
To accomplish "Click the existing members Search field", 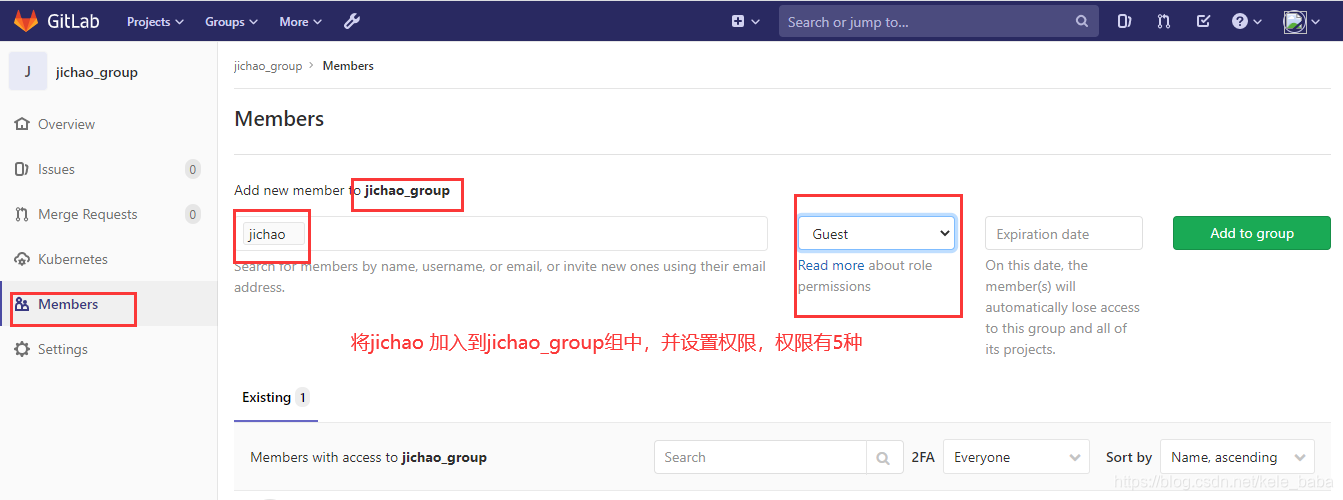I will [x=761, y=457].
